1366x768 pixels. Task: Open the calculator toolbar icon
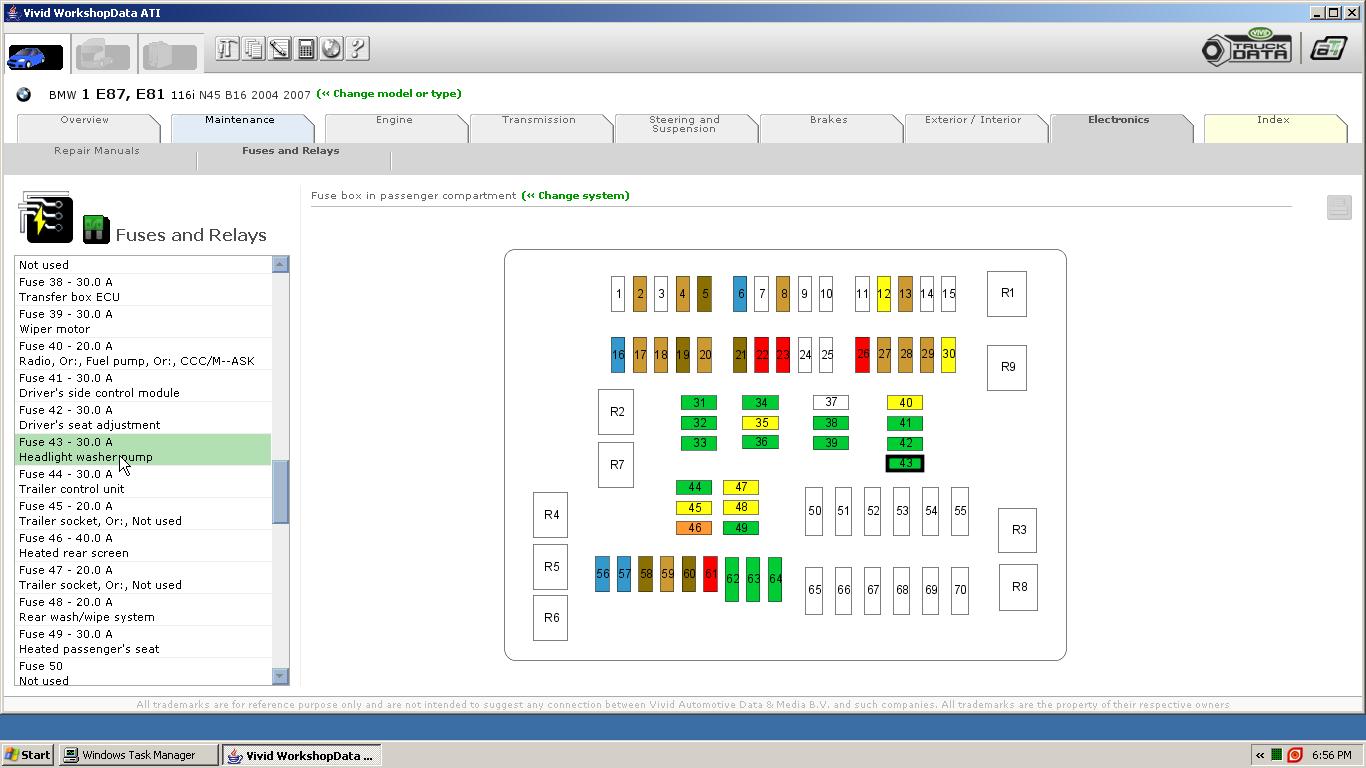coord(306,49)
